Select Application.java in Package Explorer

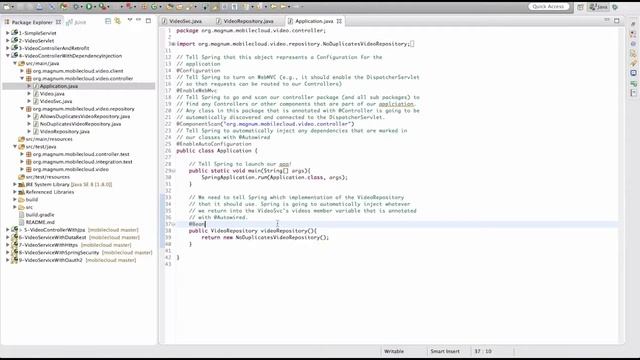59,86
